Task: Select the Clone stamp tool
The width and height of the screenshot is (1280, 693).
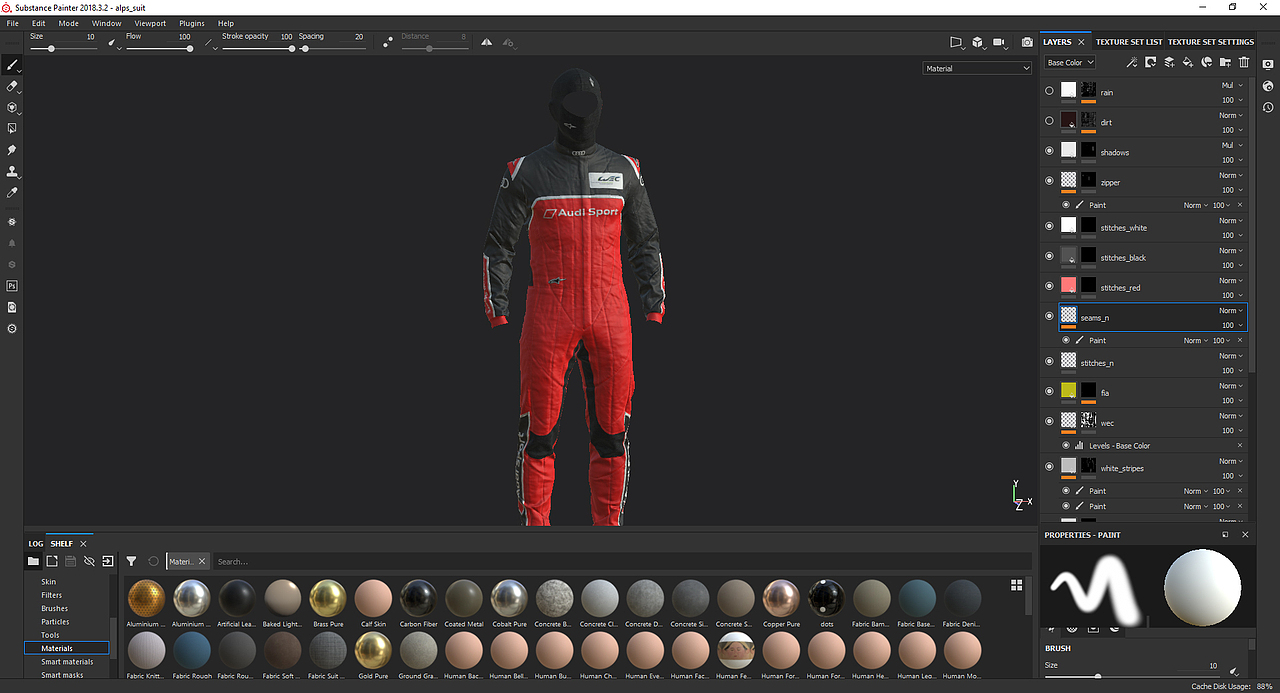Action: tap(12, 171)
